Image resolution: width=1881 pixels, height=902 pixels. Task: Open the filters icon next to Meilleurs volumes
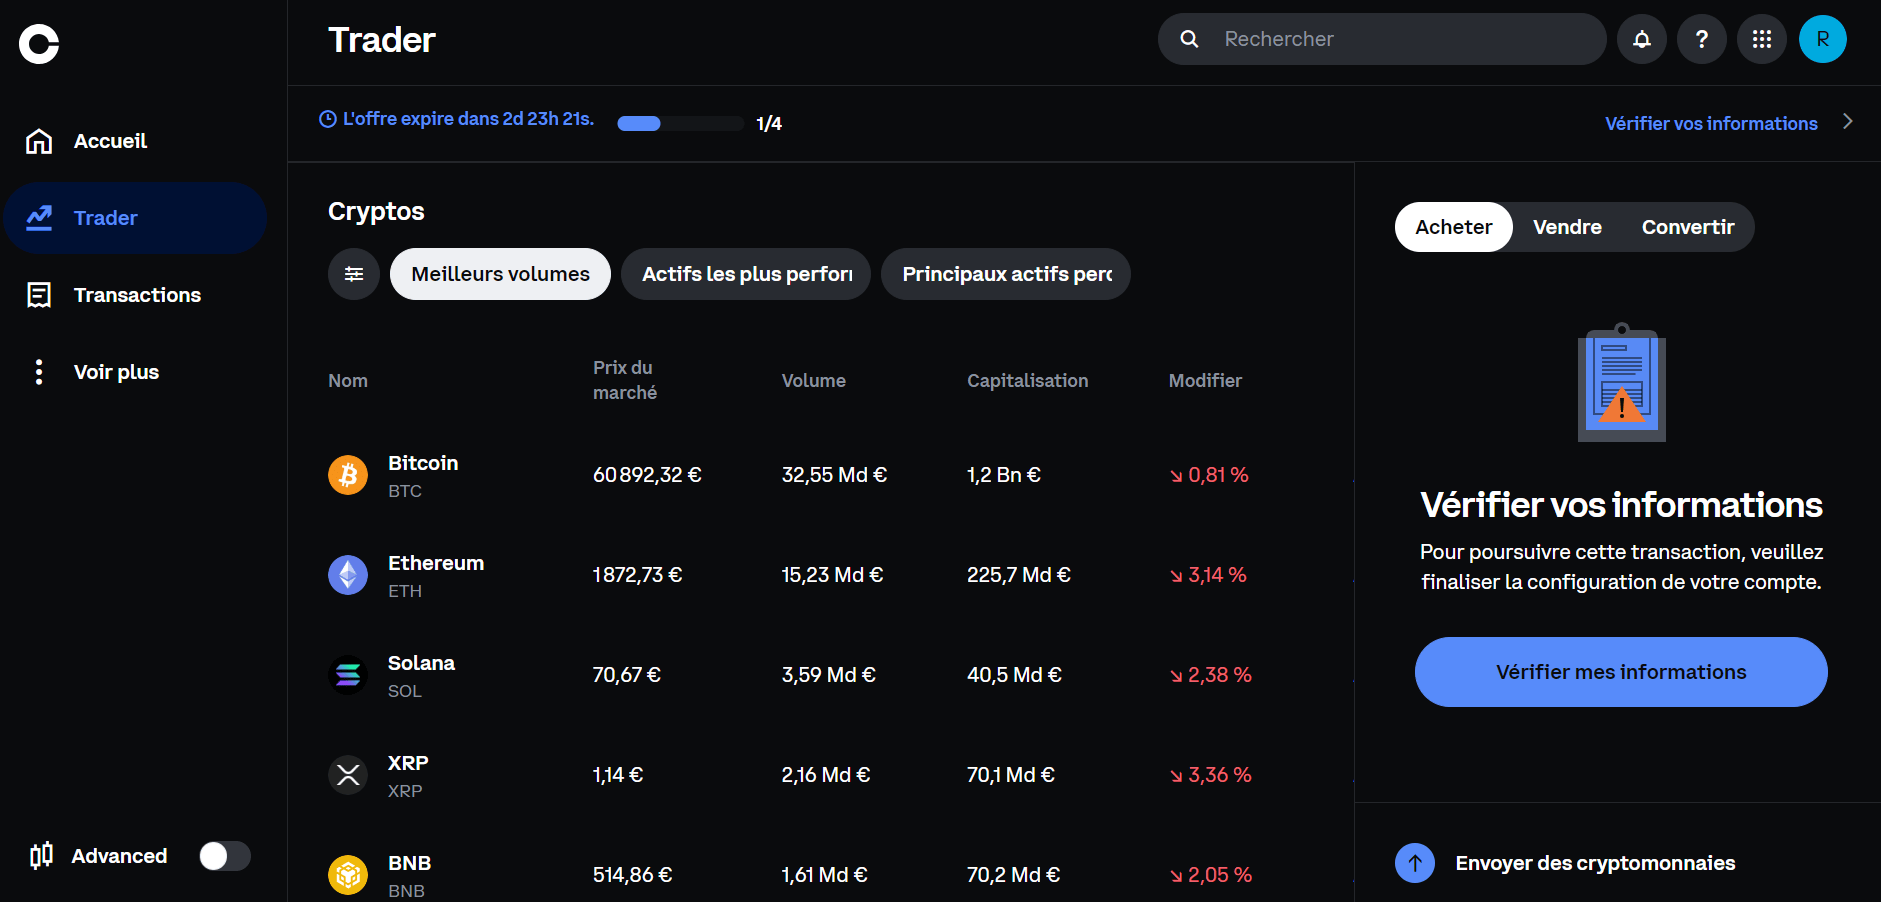[353, 273]
